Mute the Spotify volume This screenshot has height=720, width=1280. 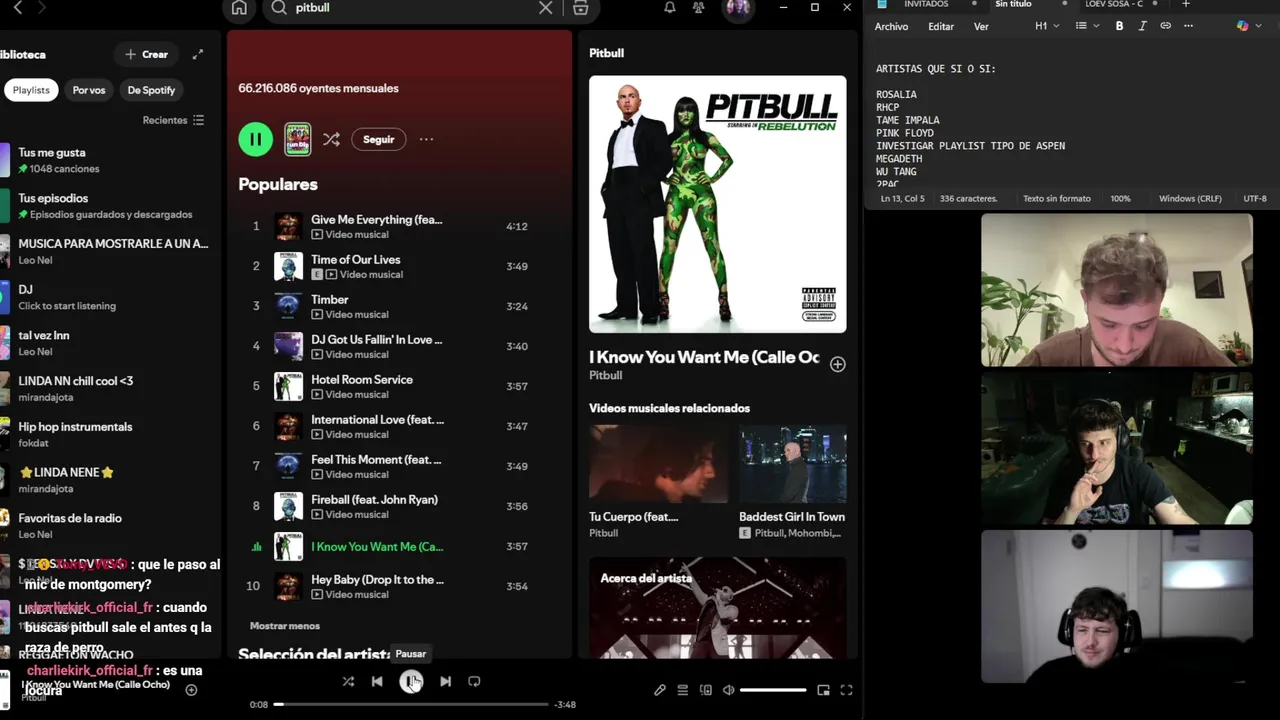coord(729,690)
